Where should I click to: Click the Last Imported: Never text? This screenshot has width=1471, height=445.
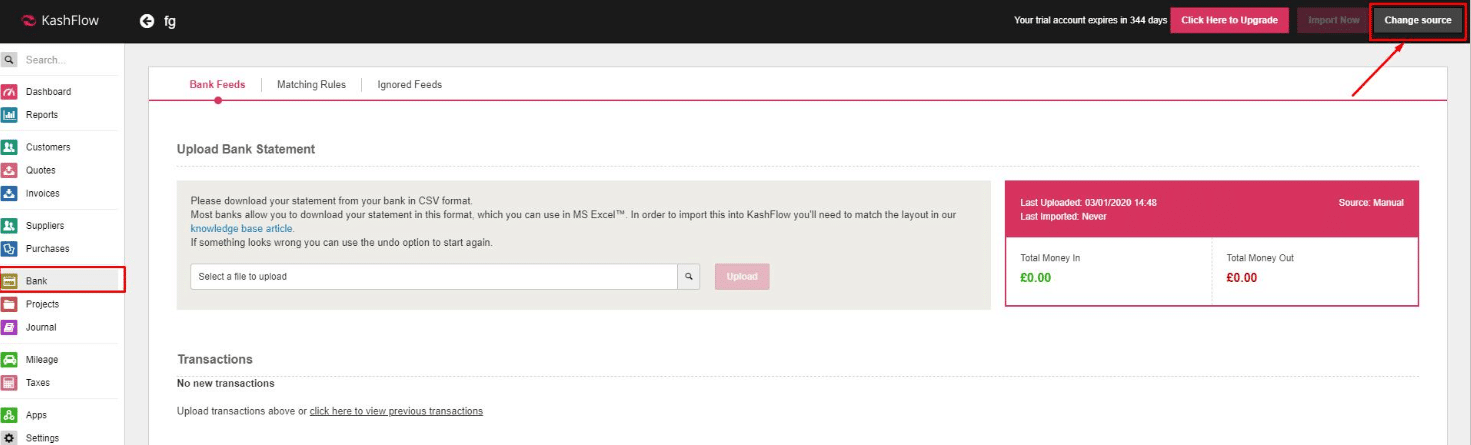[x=1063, y=217]
